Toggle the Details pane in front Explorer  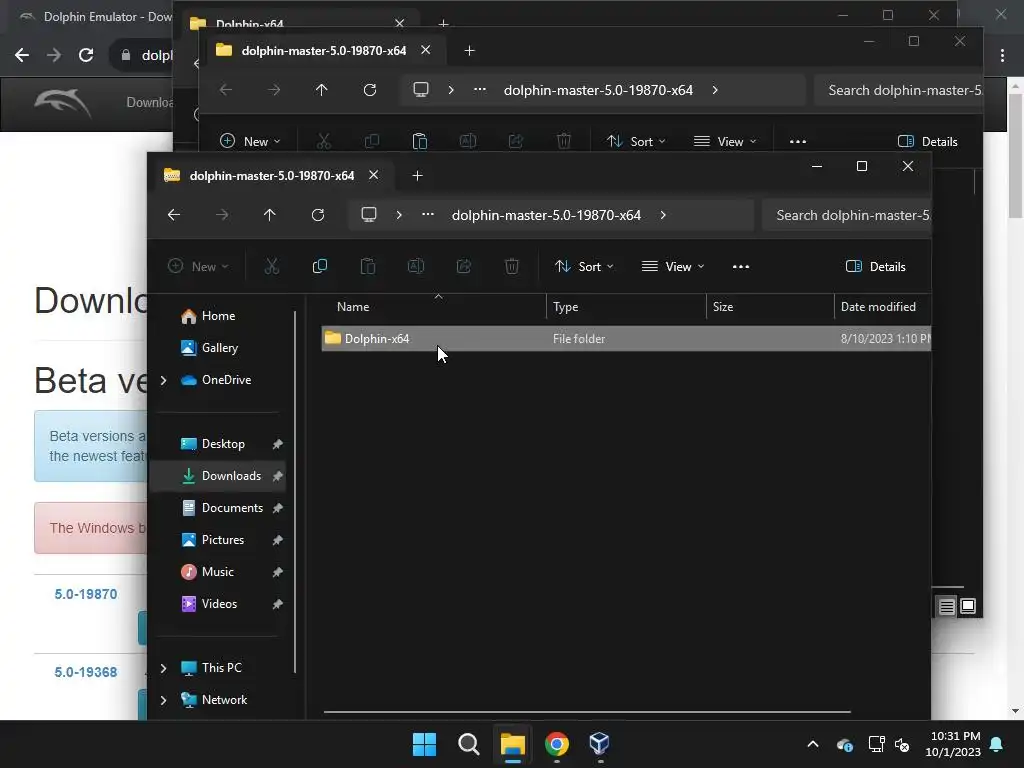[x=876, y=266]
